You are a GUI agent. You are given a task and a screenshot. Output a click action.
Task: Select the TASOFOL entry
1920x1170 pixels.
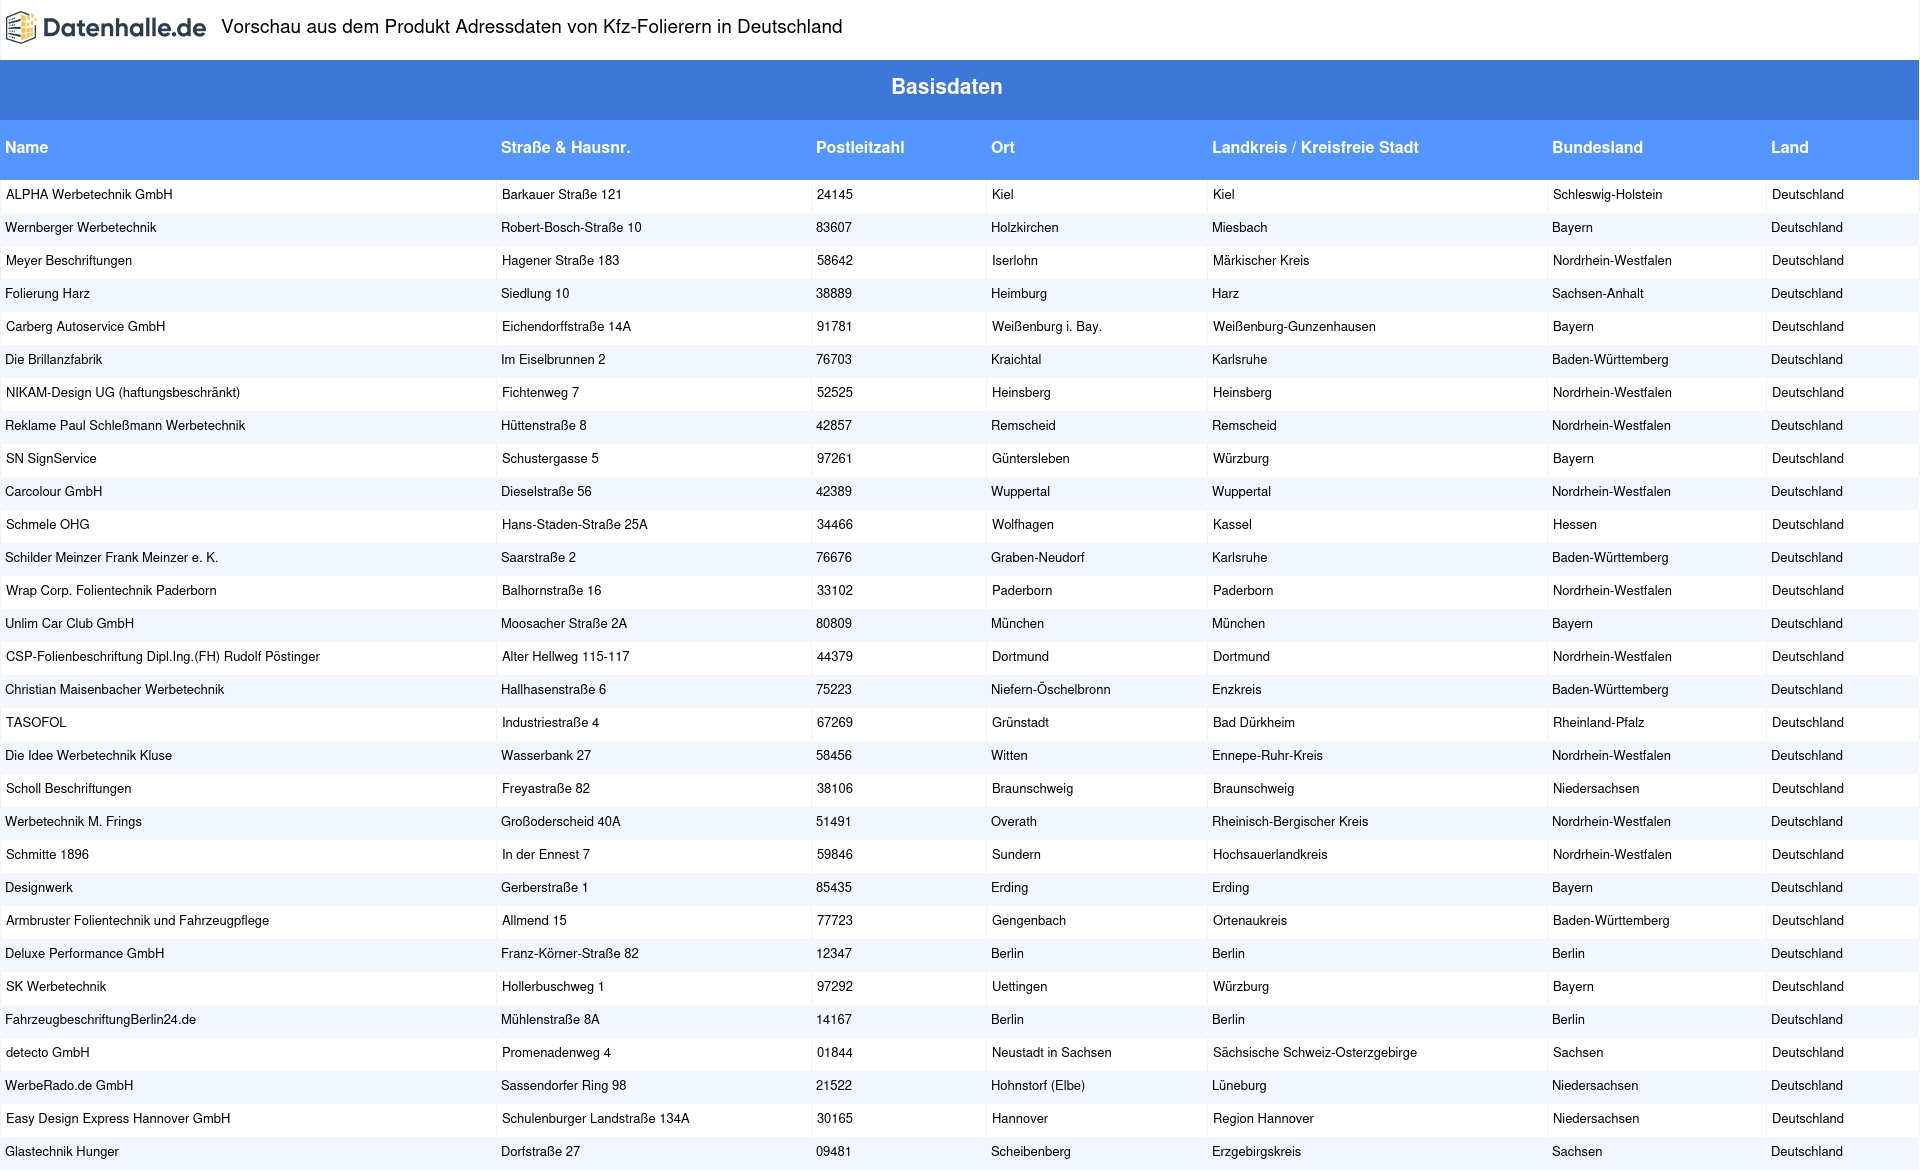tap(36, 723)
